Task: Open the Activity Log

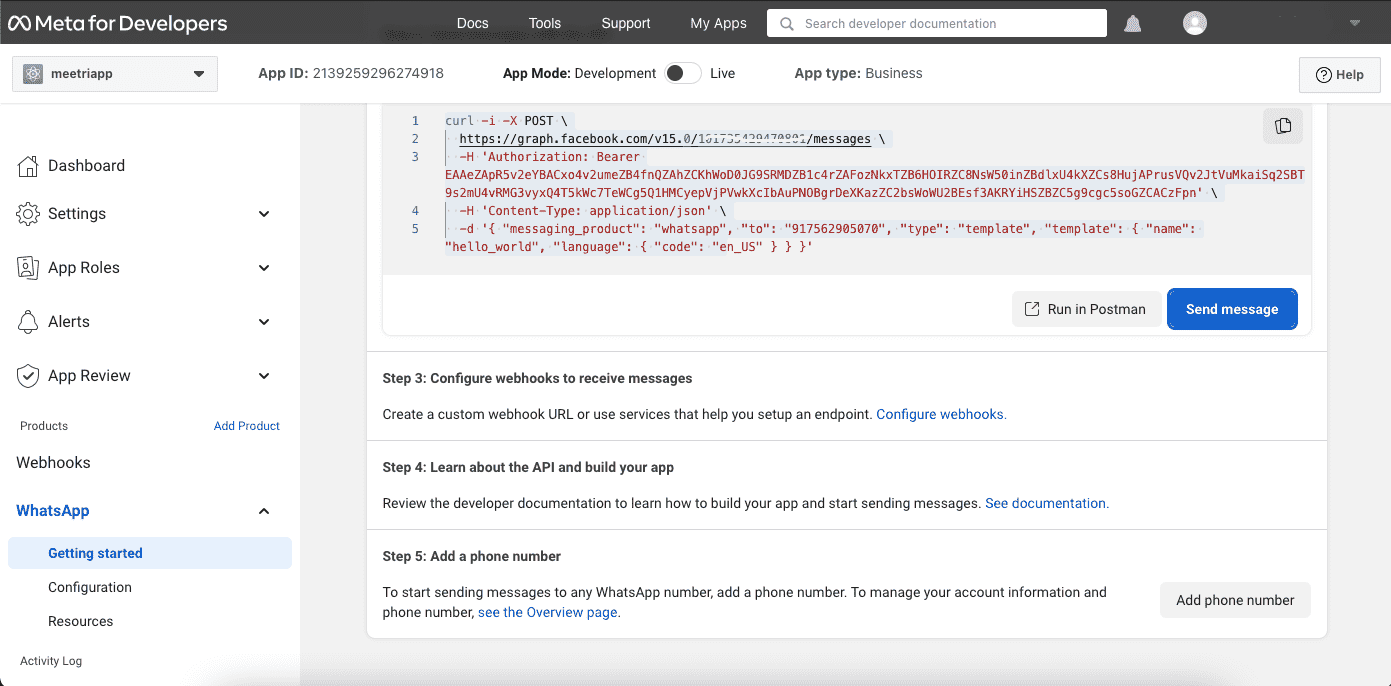Action: tap(51, 661)
